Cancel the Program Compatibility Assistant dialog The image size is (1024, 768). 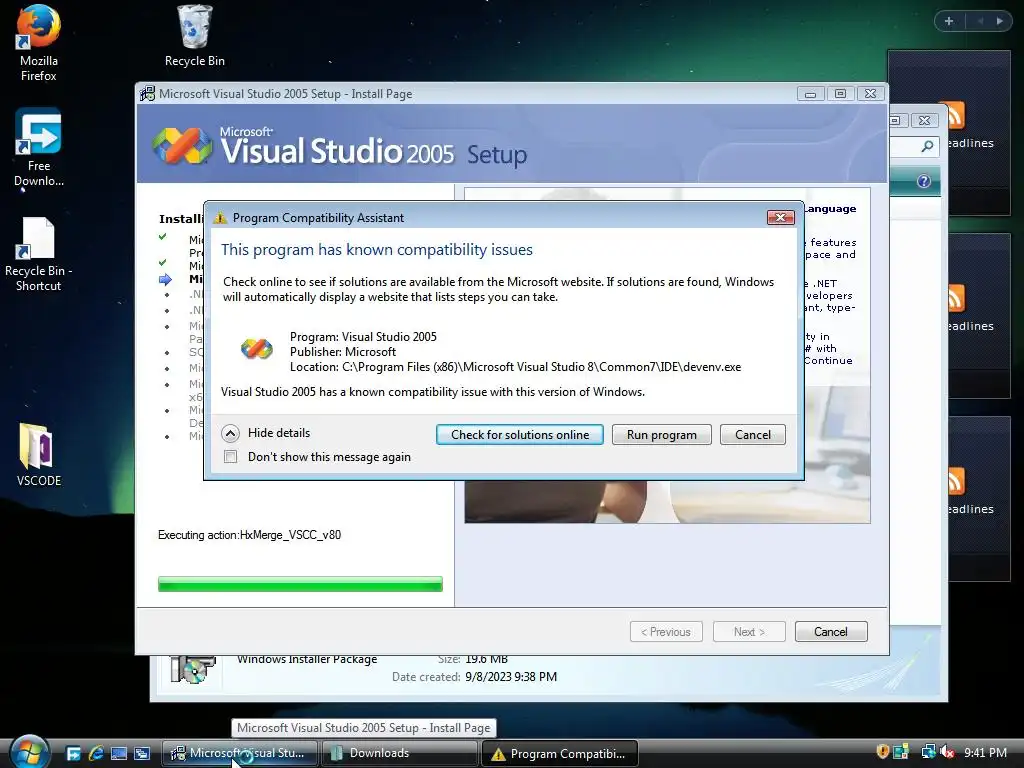752,435
